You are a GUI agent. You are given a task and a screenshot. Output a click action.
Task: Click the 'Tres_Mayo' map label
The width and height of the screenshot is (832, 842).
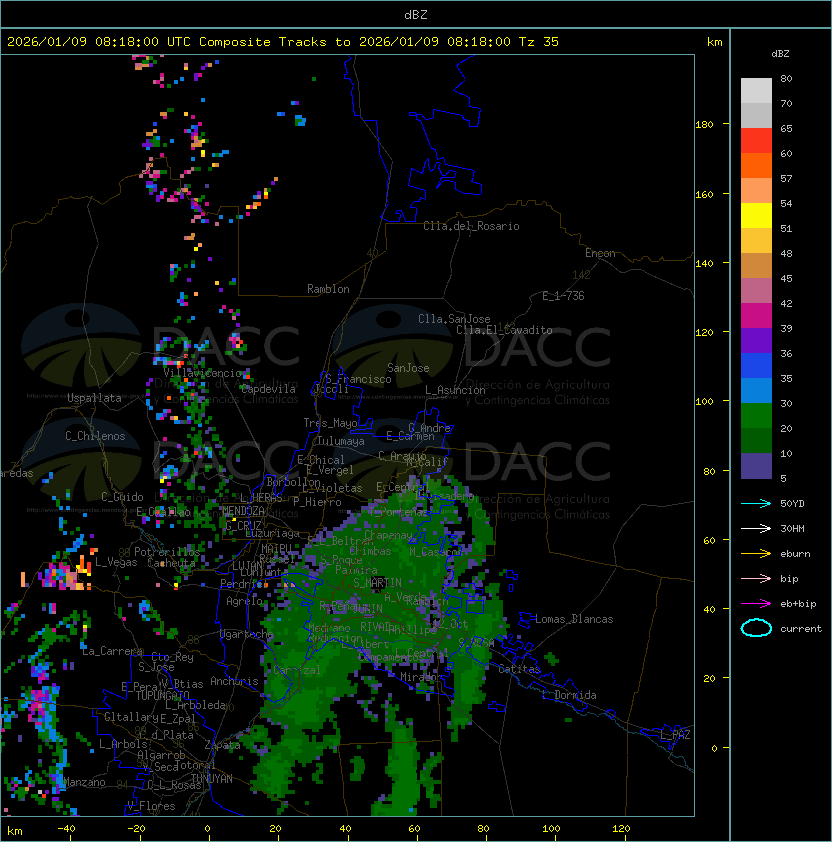click(330, 423)
